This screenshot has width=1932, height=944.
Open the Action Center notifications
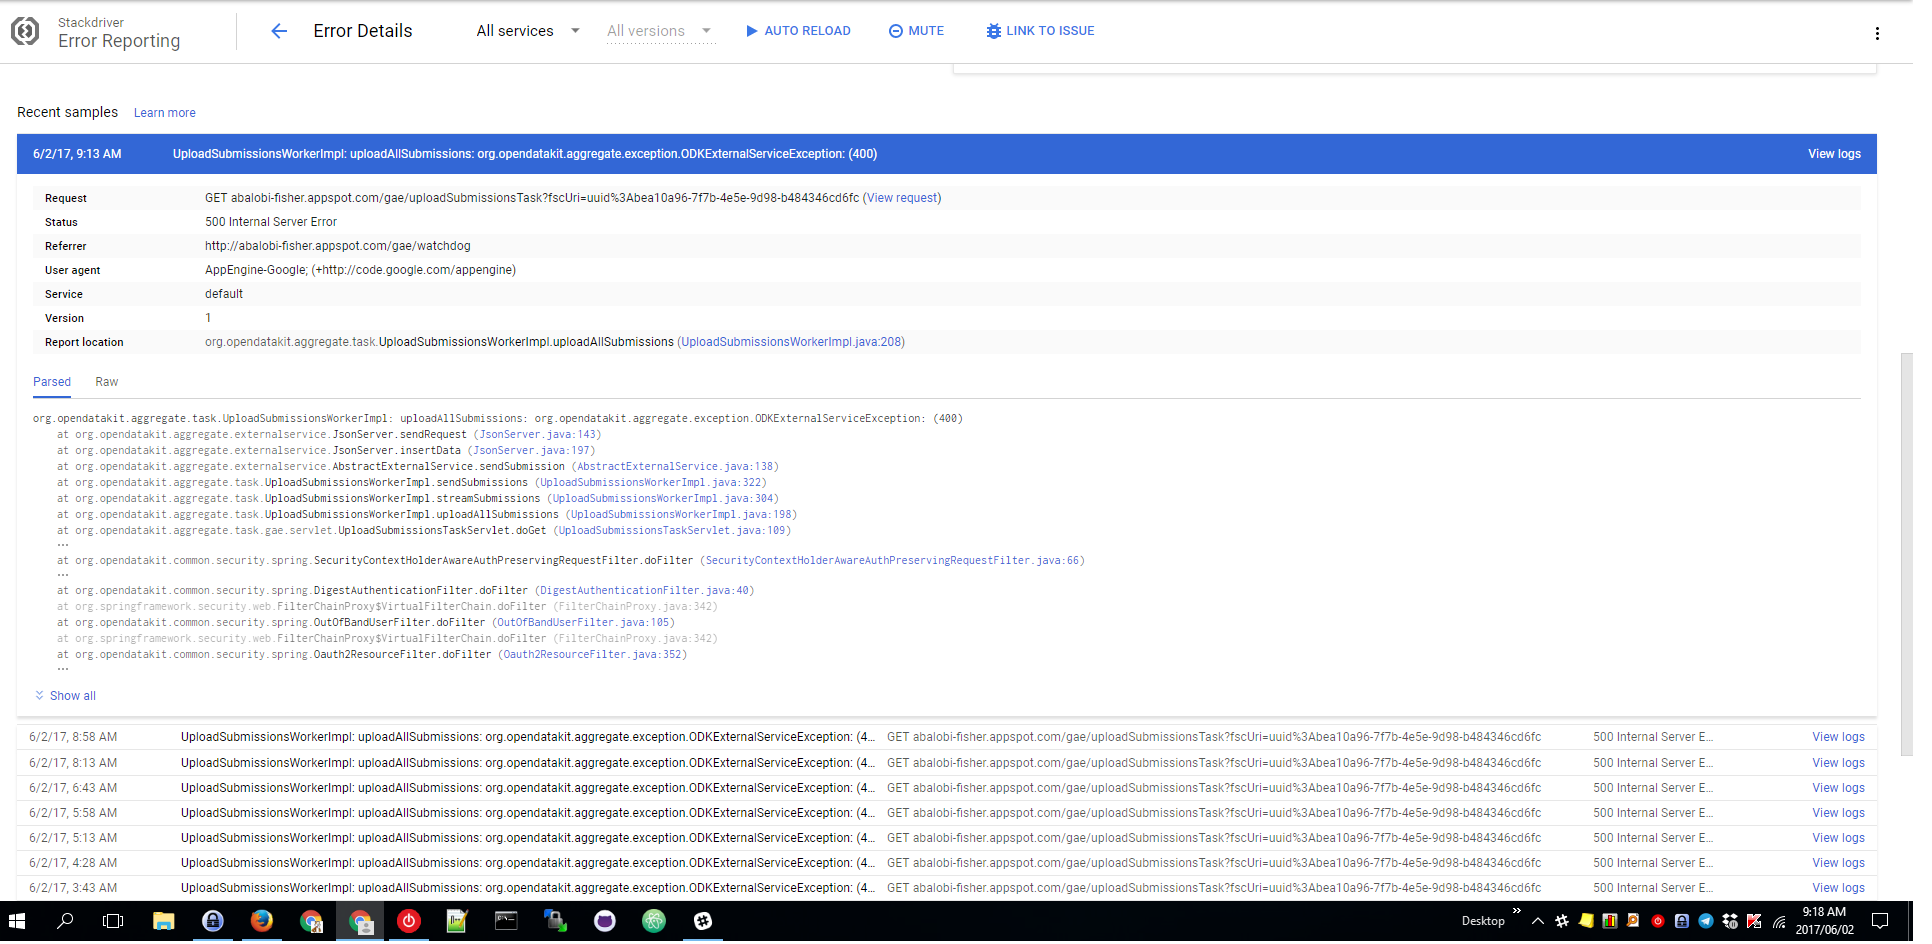(1880, 921)
